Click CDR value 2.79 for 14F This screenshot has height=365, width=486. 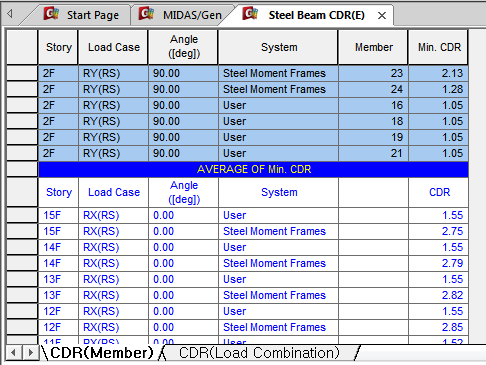439,263
